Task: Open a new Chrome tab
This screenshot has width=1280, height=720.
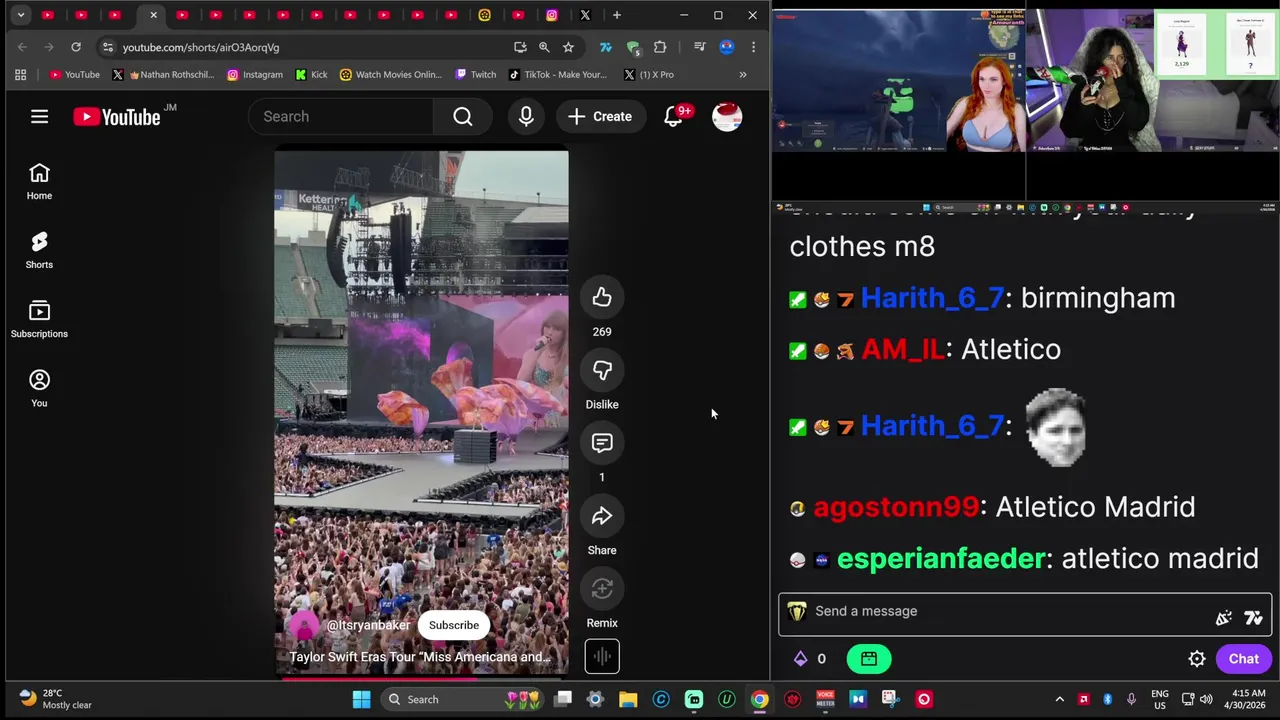Action: click(x=617, y=15)
